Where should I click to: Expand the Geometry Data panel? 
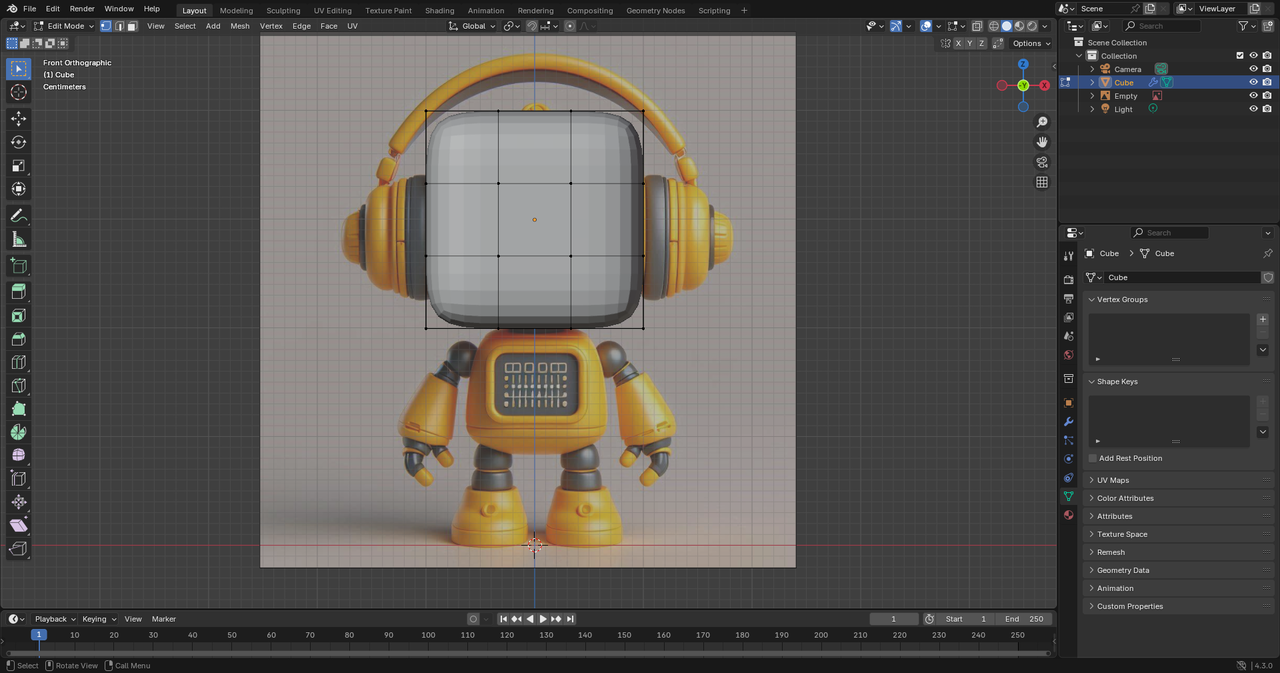coord(1122,570)
